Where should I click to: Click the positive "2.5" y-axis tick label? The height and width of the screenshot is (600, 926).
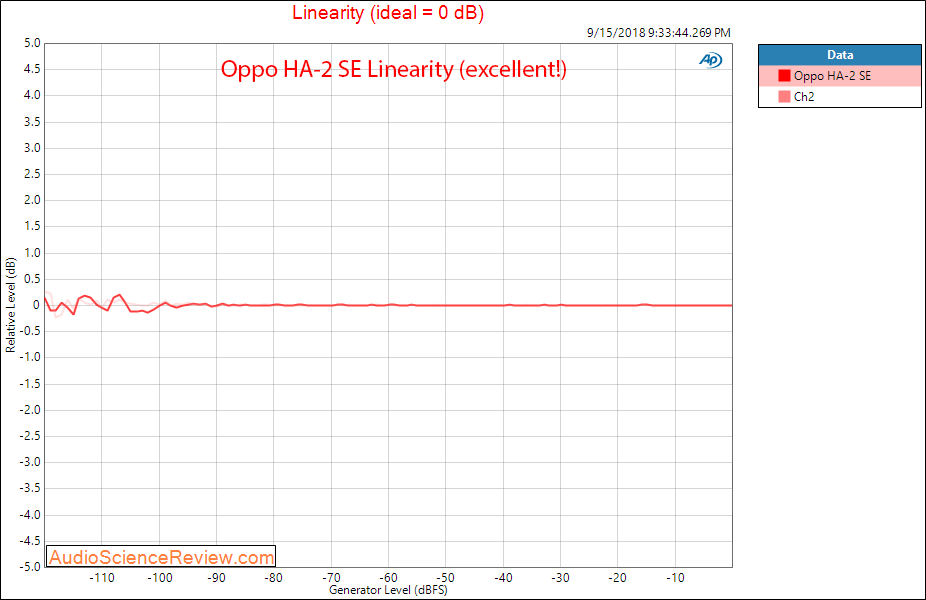pos(32,174)
